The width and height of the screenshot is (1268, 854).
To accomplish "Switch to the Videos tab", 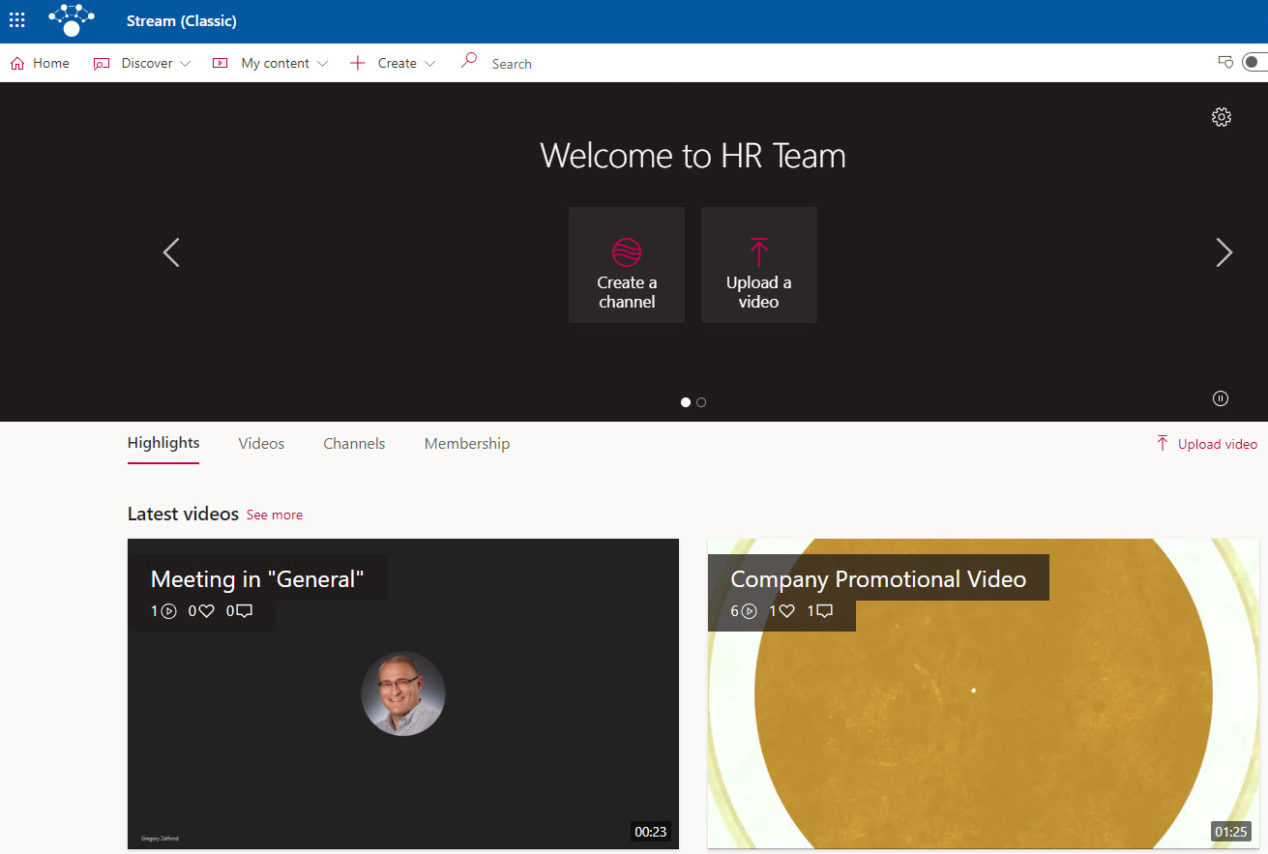I will pos(261,443).
